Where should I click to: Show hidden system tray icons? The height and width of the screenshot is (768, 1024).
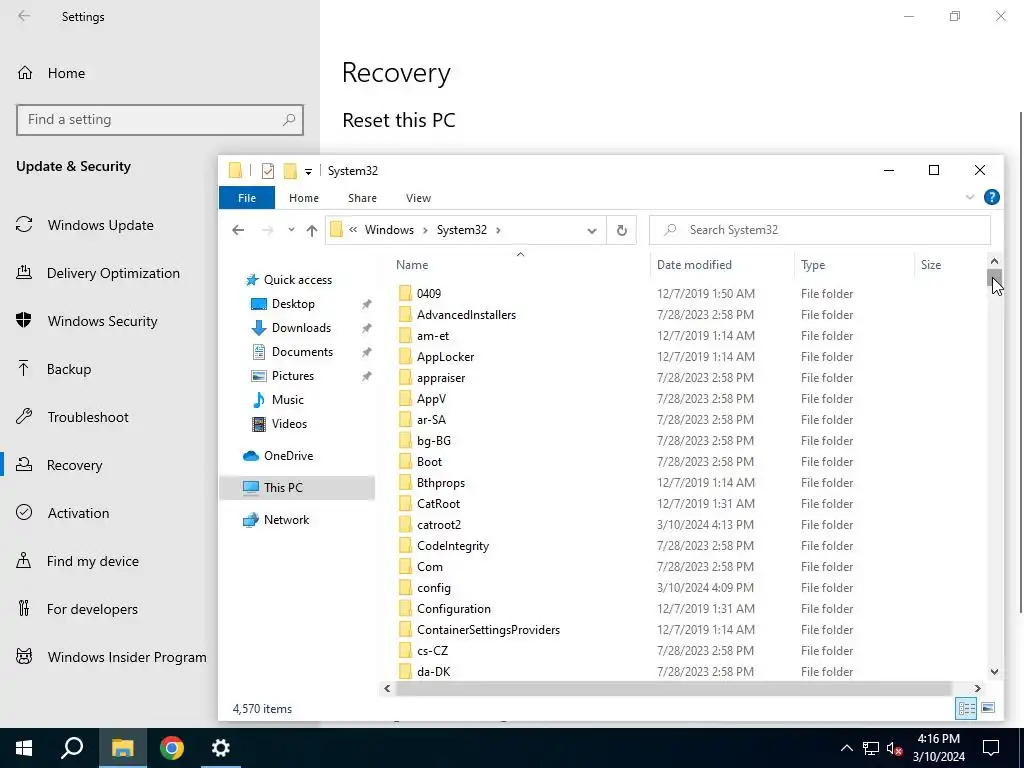point(846,748)
